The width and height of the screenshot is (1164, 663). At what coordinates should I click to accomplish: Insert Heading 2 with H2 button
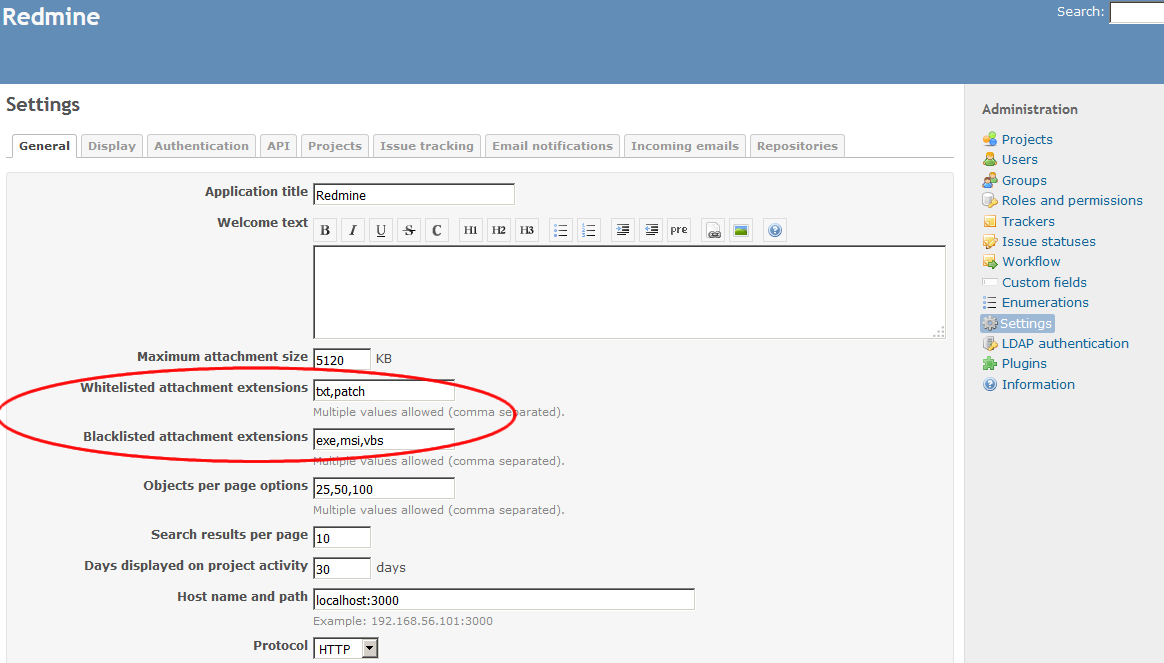pyautogui.click(x=499, y=230)
